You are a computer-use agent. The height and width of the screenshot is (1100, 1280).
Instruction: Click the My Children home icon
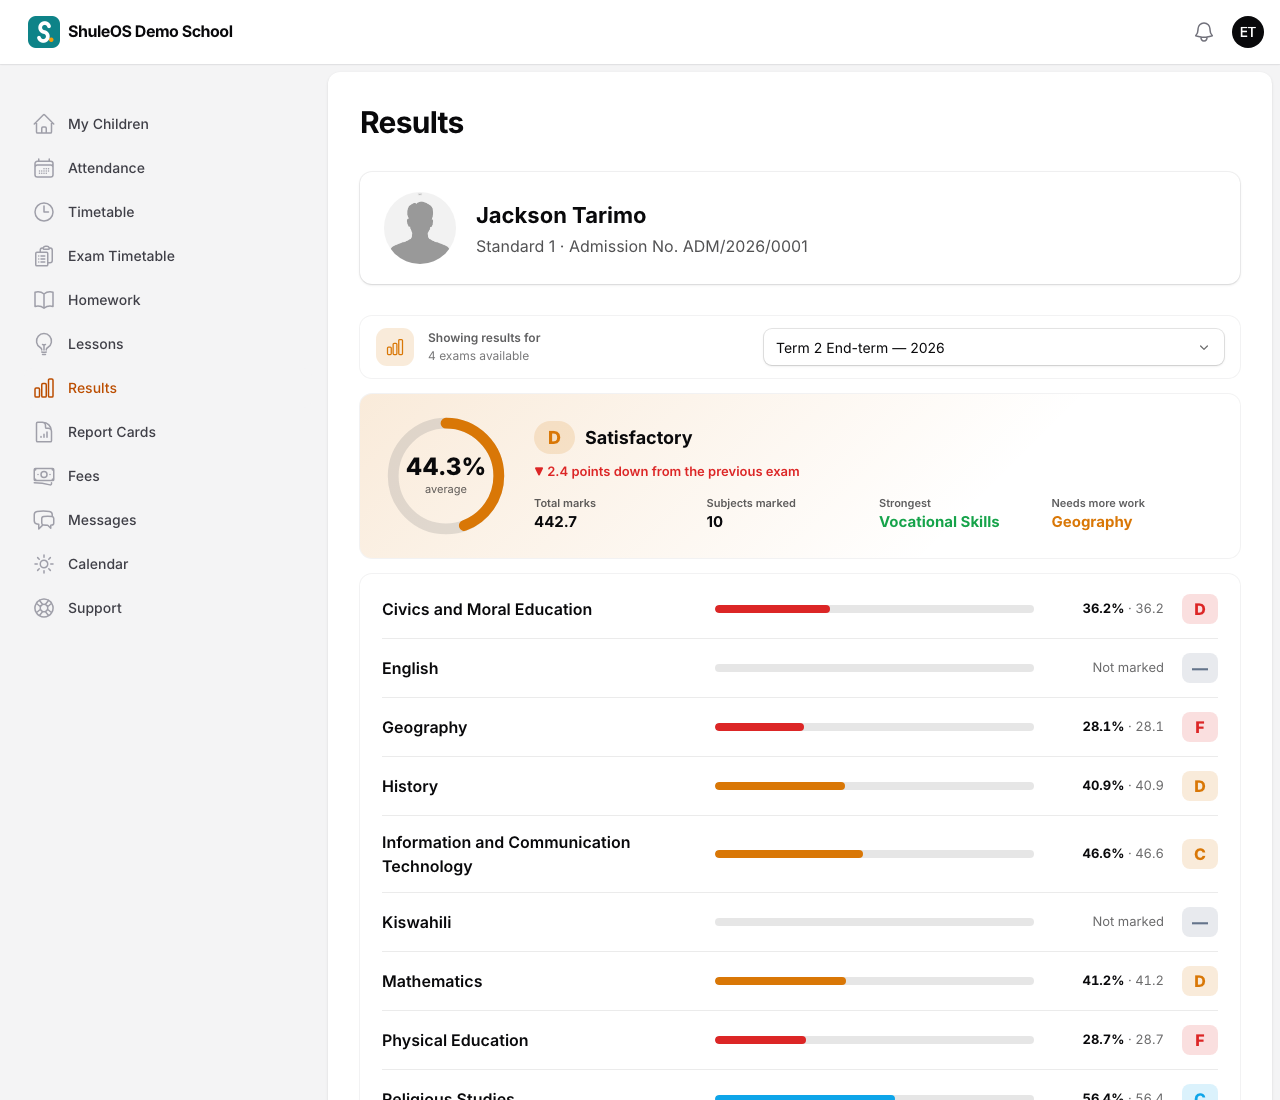coord(44,124)
